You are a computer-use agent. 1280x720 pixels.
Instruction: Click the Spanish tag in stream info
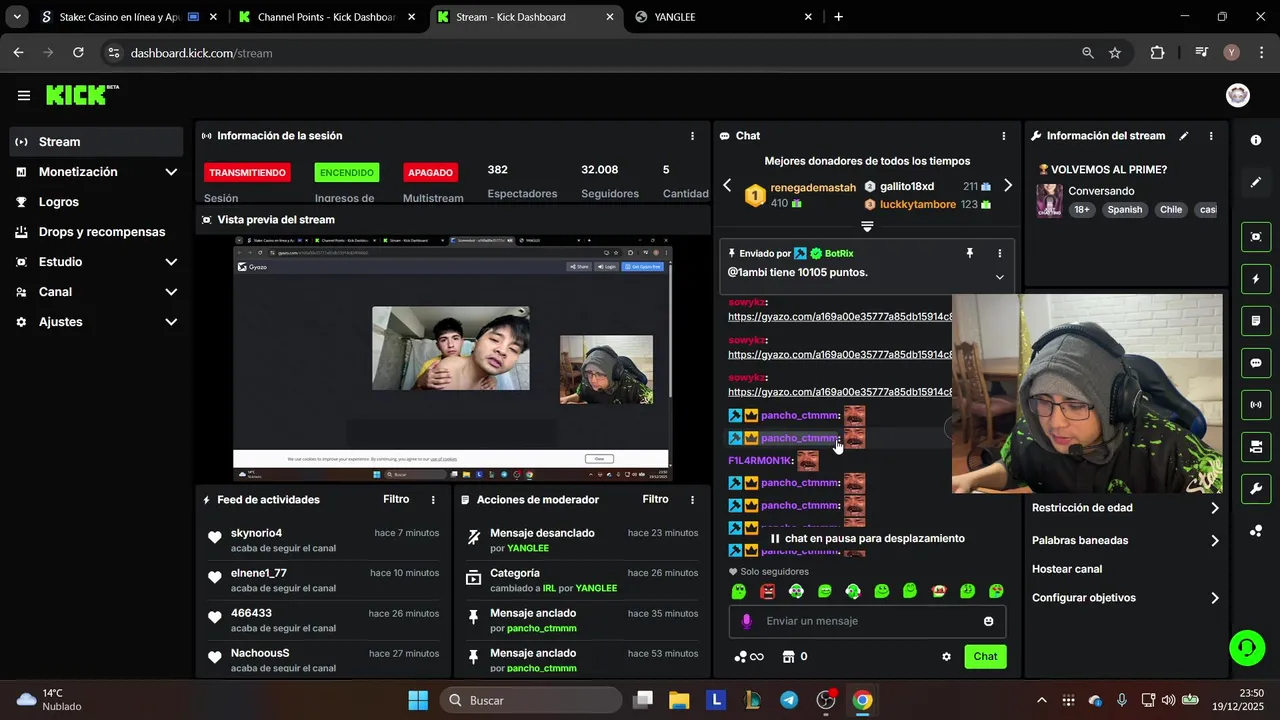(x=1124, y=210)
